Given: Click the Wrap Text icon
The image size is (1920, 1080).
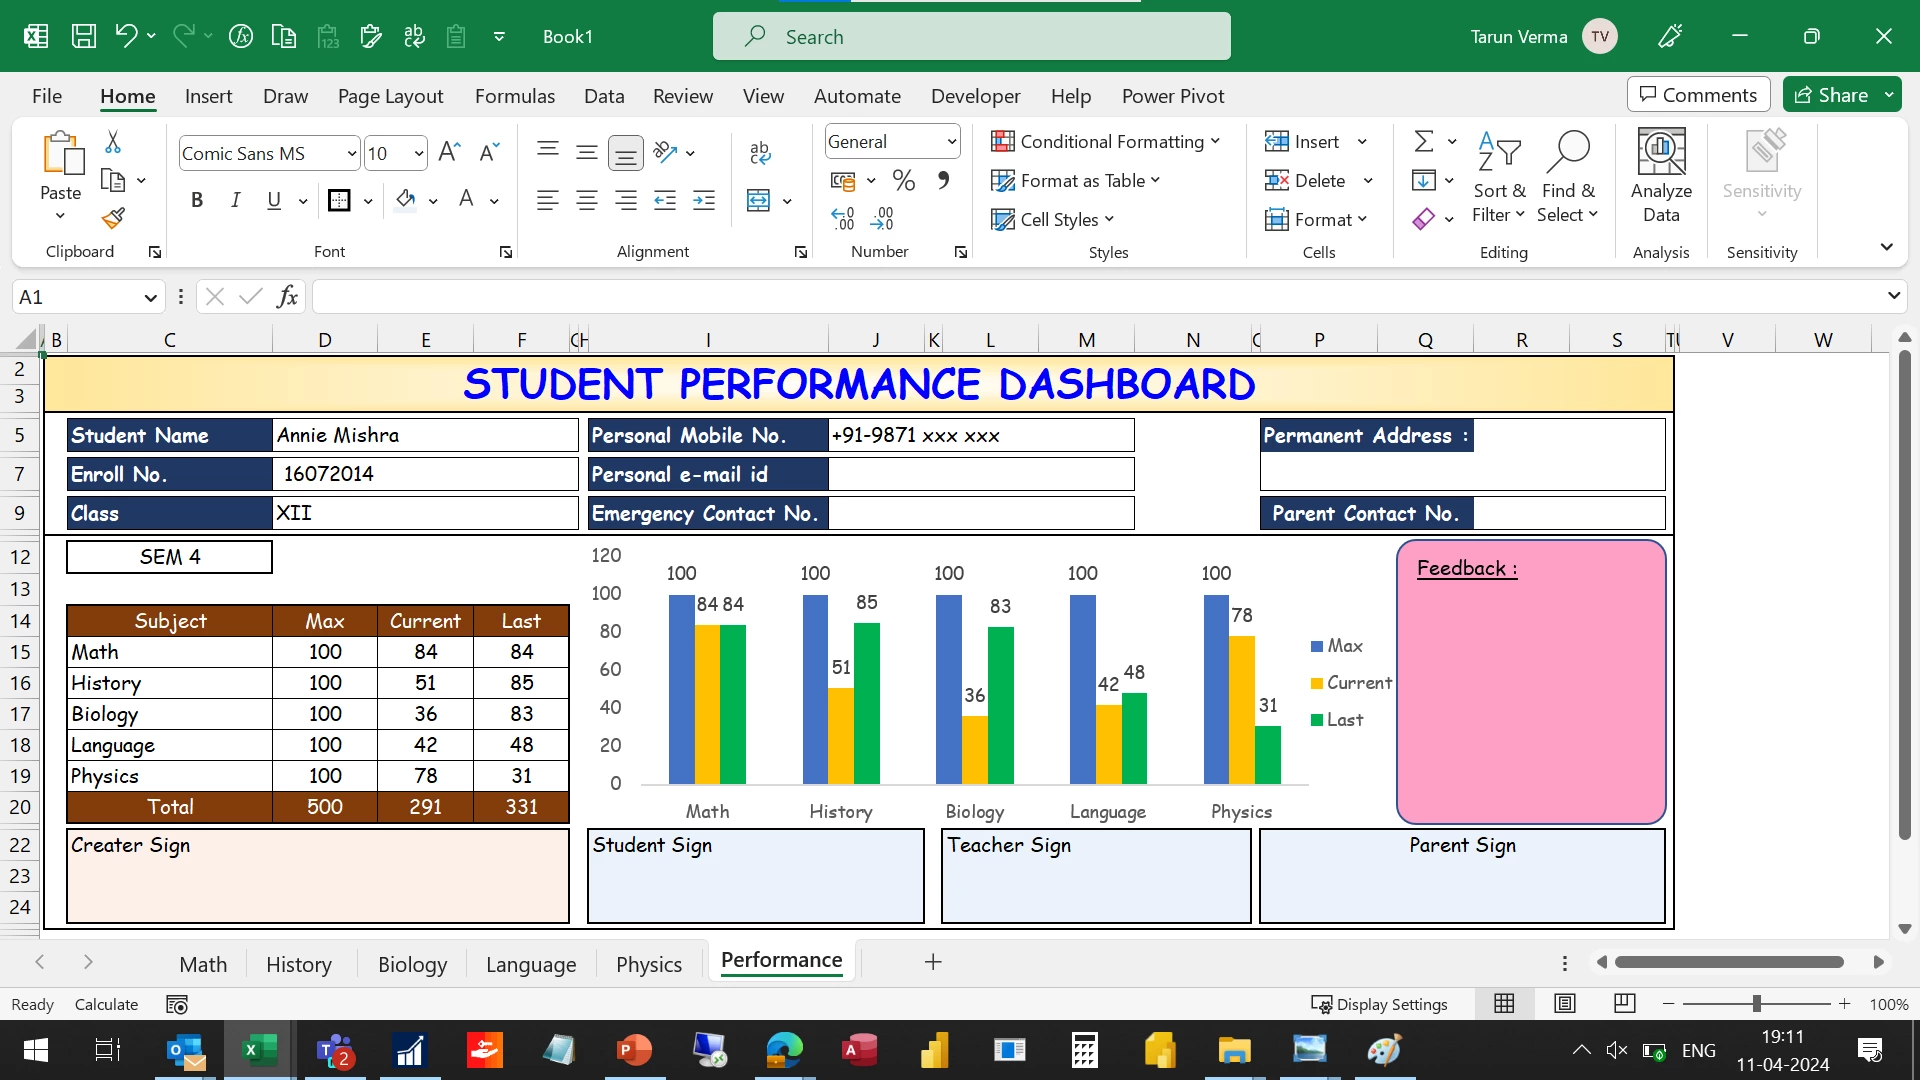Looking at the screenshot, I should click(759, 152).
